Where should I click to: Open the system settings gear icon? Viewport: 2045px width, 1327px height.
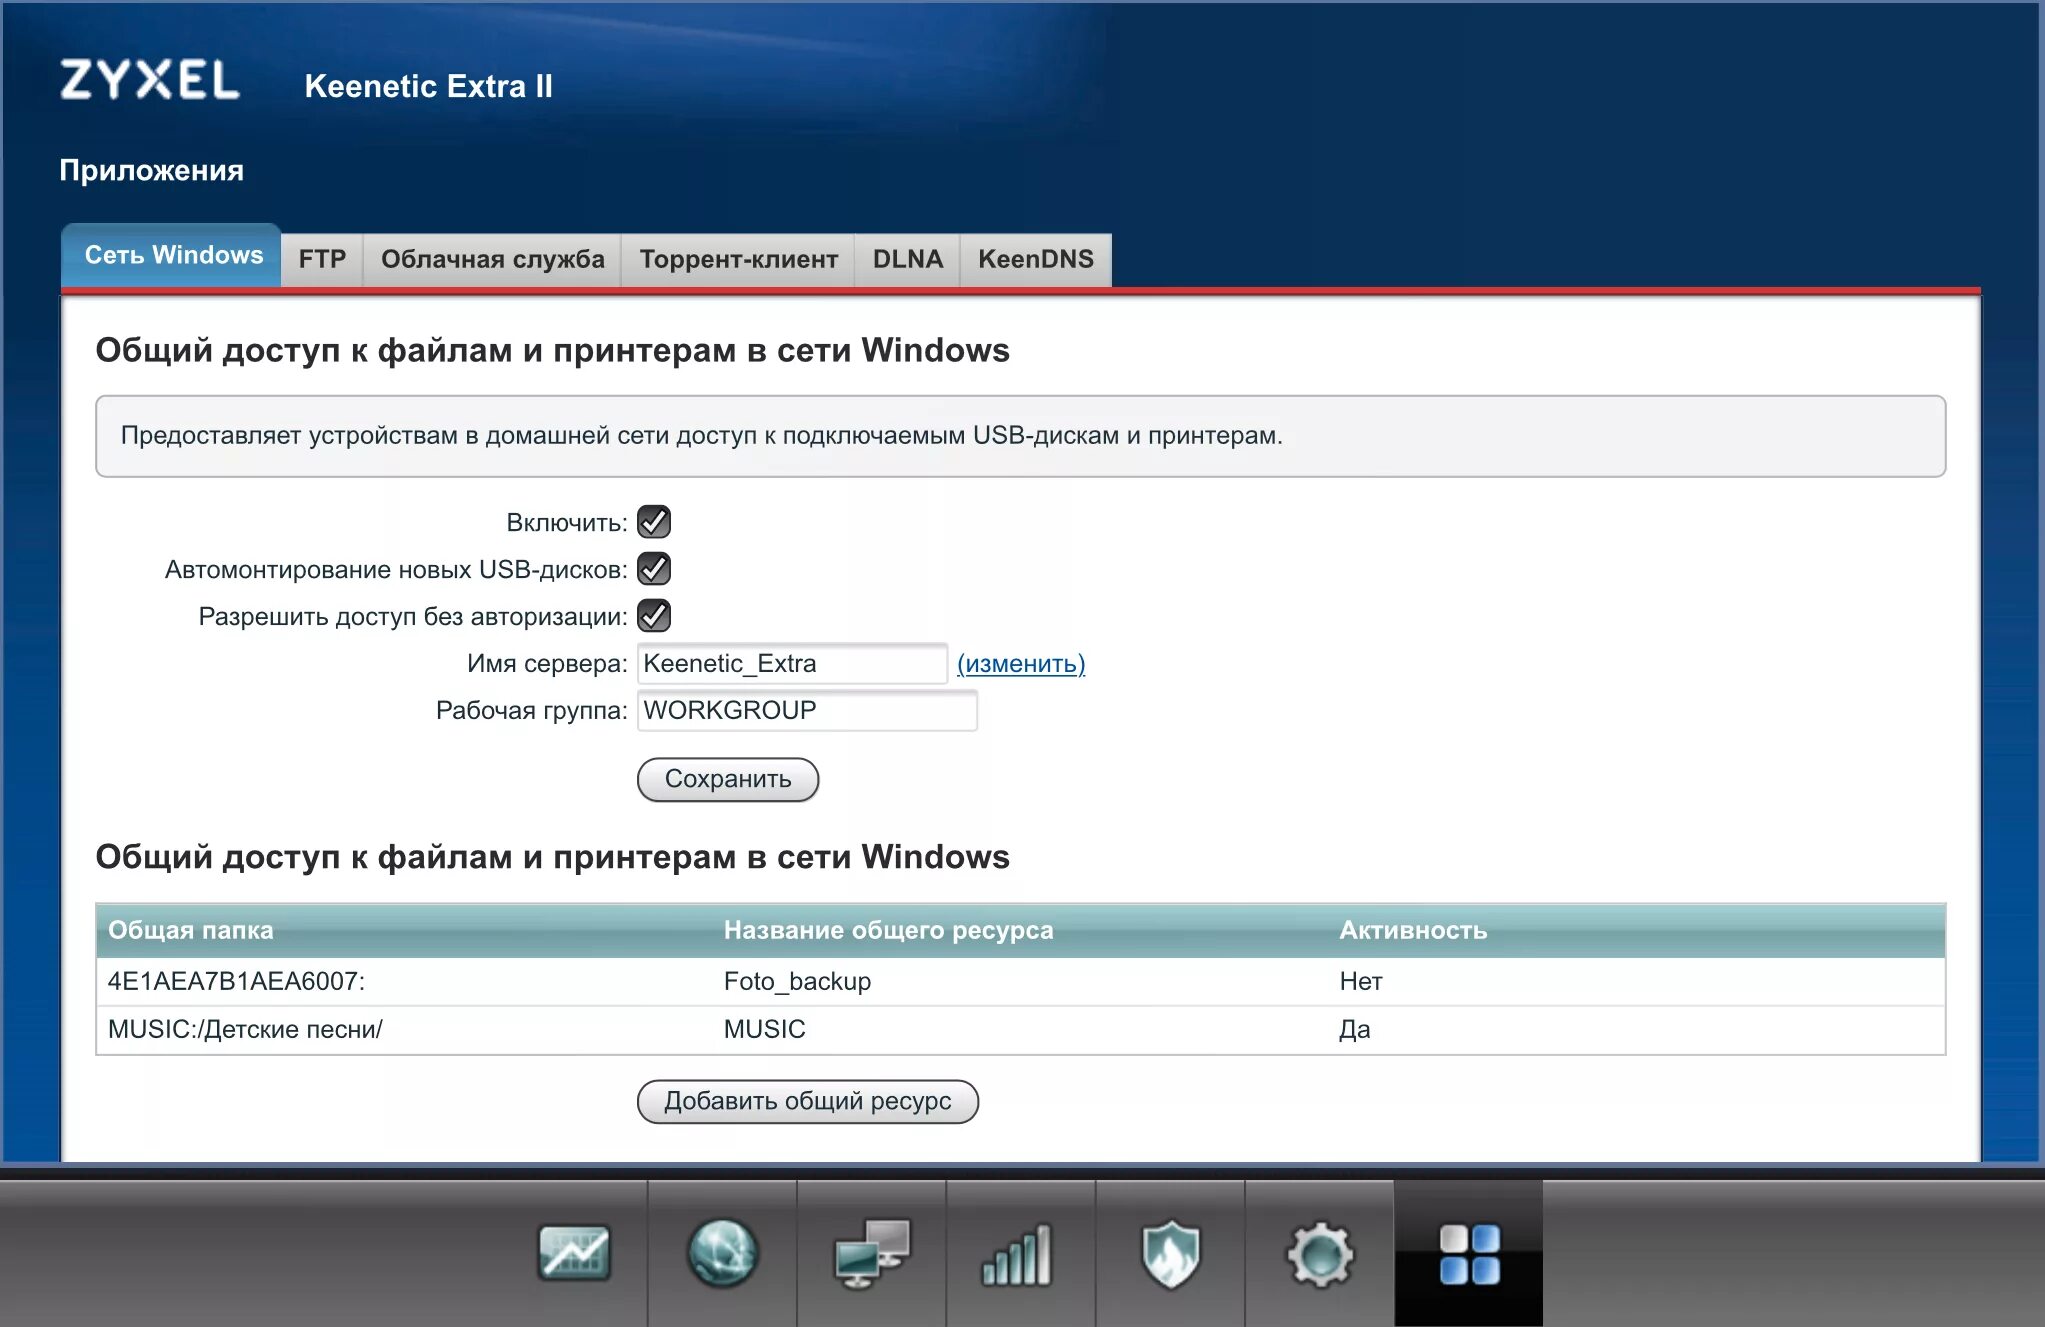pyautogui.click(x=1319, y=1254)
